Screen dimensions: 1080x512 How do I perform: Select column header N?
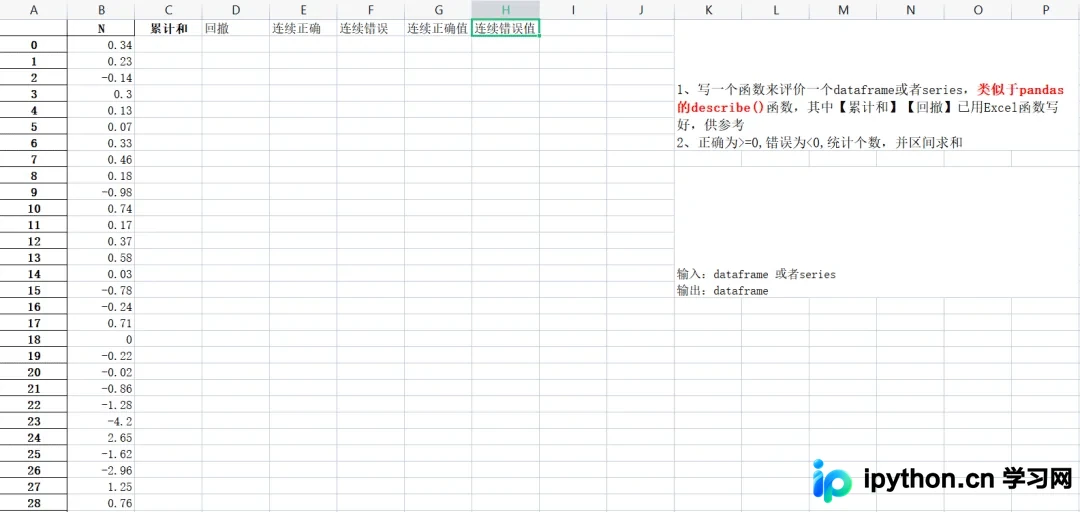click(x=911, y=10)
